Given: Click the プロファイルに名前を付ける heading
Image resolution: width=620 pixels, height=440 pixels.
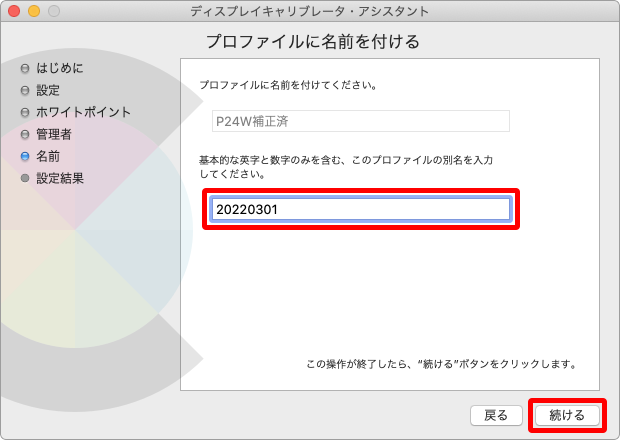Looking at the screenshot, I should pos(312,42).
